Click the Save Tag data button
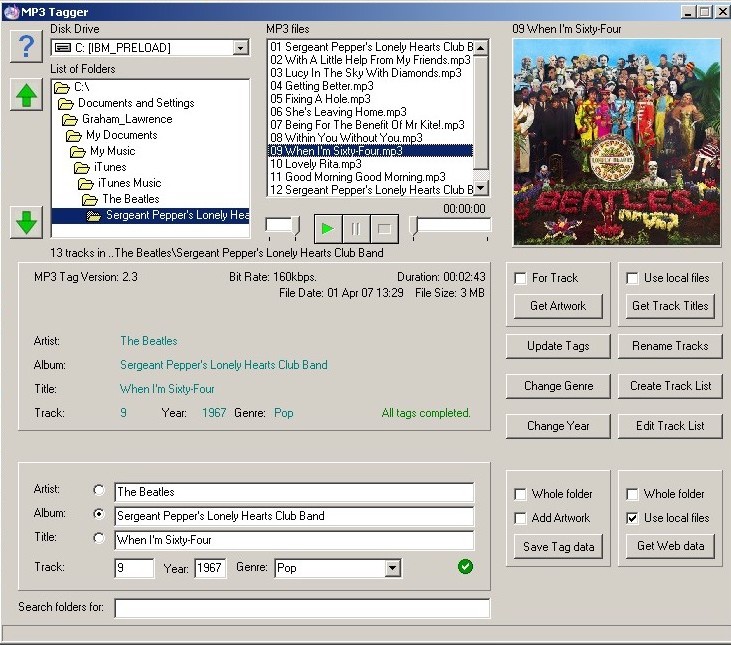The width and height of the screenshot is (731, 645). click(x=558, y=547)
